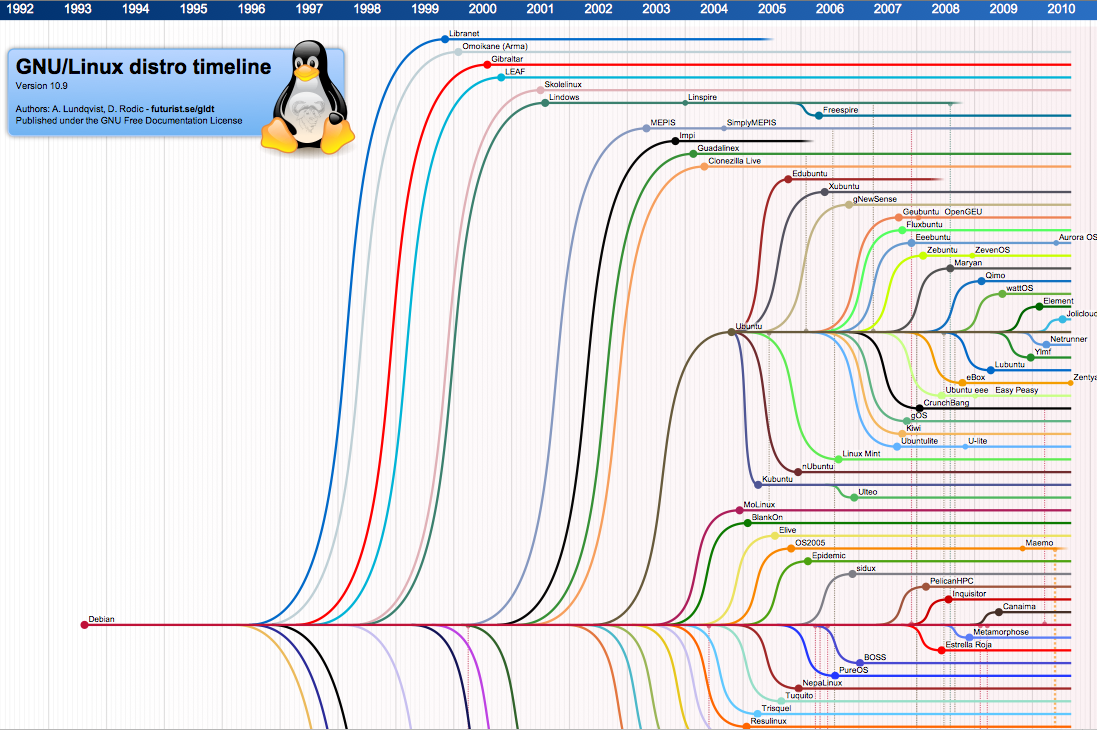The image size is (1097, 730).
Task: Select the Qimo node
Action: [x=981, y=281]
